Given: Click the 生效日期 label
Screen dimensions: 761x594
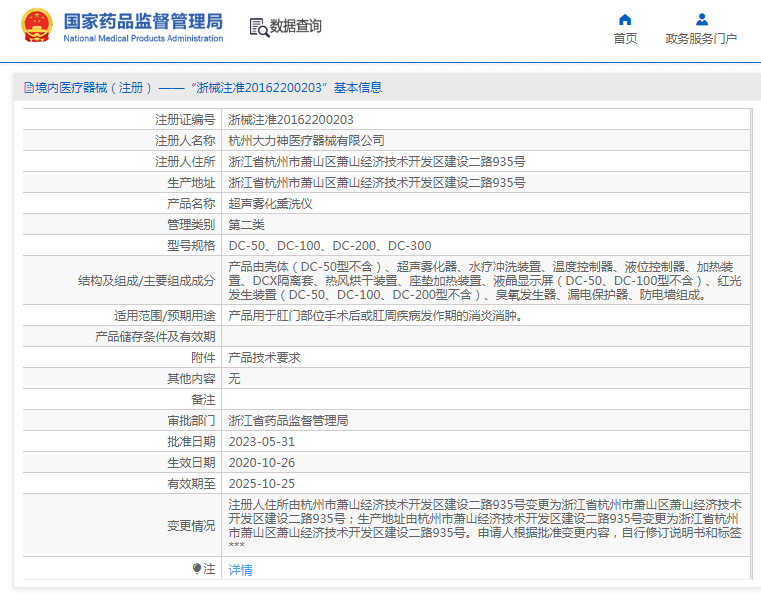Looking at the screenshot, I should click(191, 462).
